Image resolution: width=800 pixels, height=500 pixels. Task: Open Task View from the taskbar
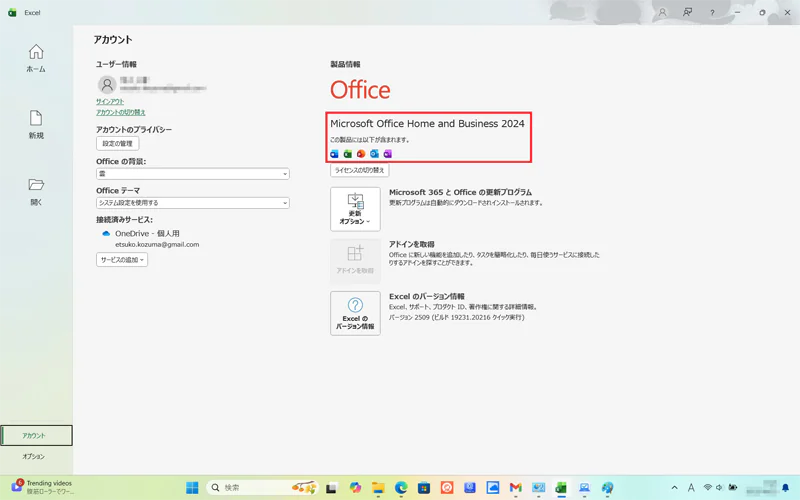[x=332, y=488]
